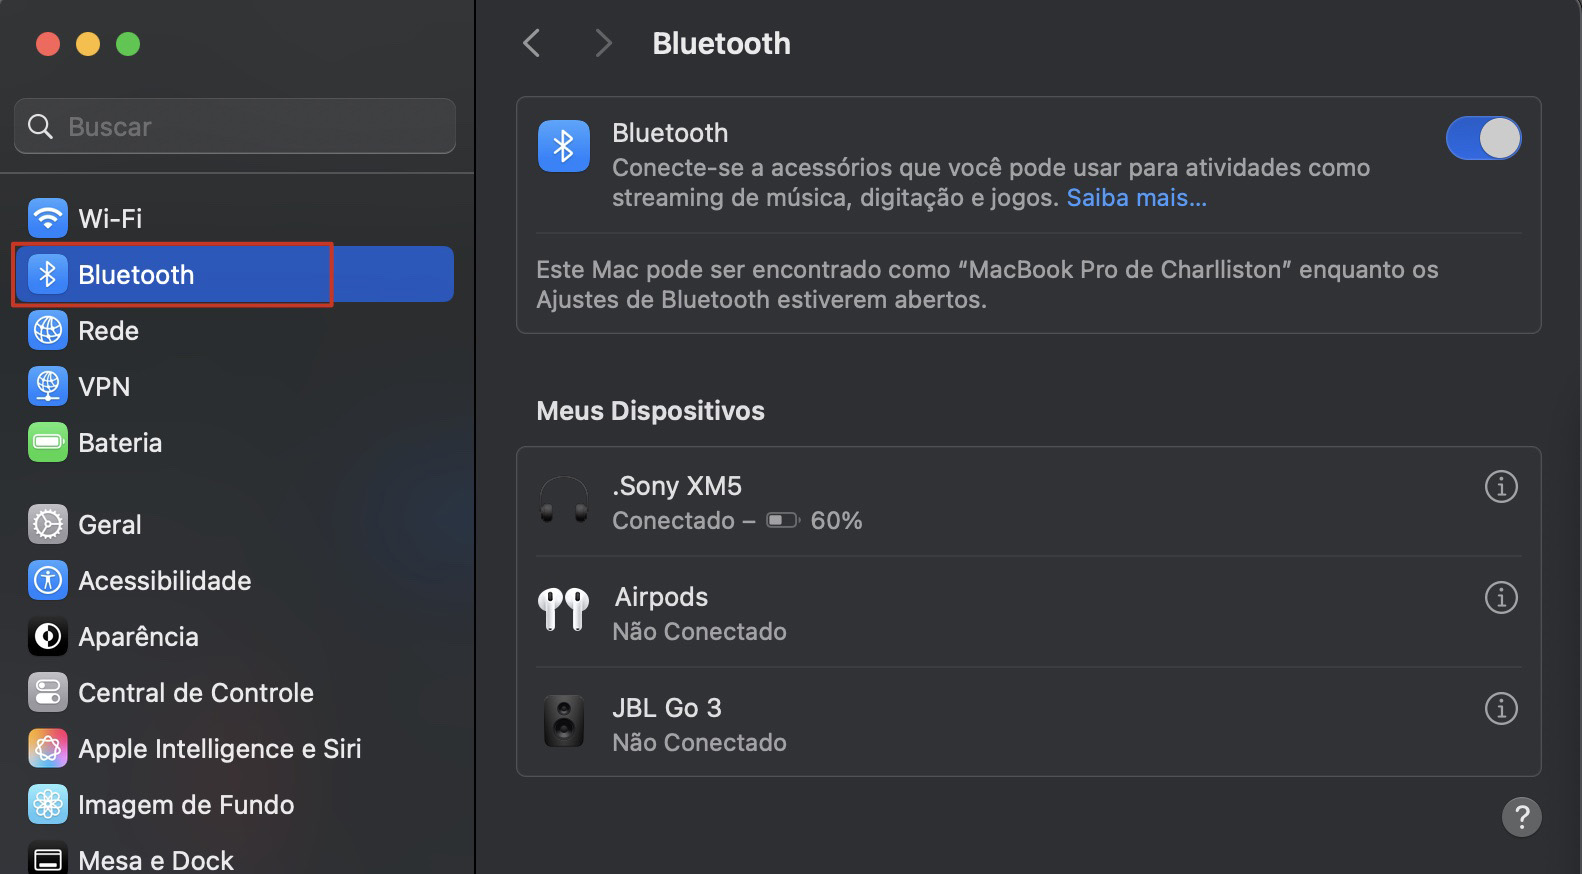Click the Buscar search field
The image size is (1582, 874).
pos(234,126)
